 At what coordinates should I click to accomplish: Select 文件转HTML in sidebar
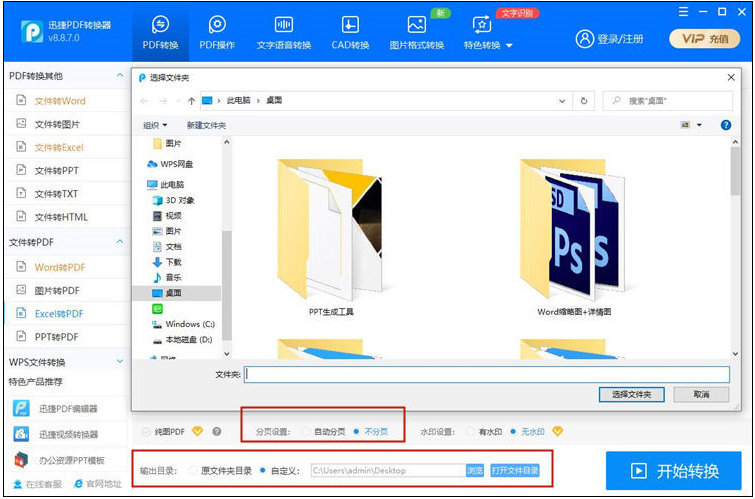[x=61, y=217]
